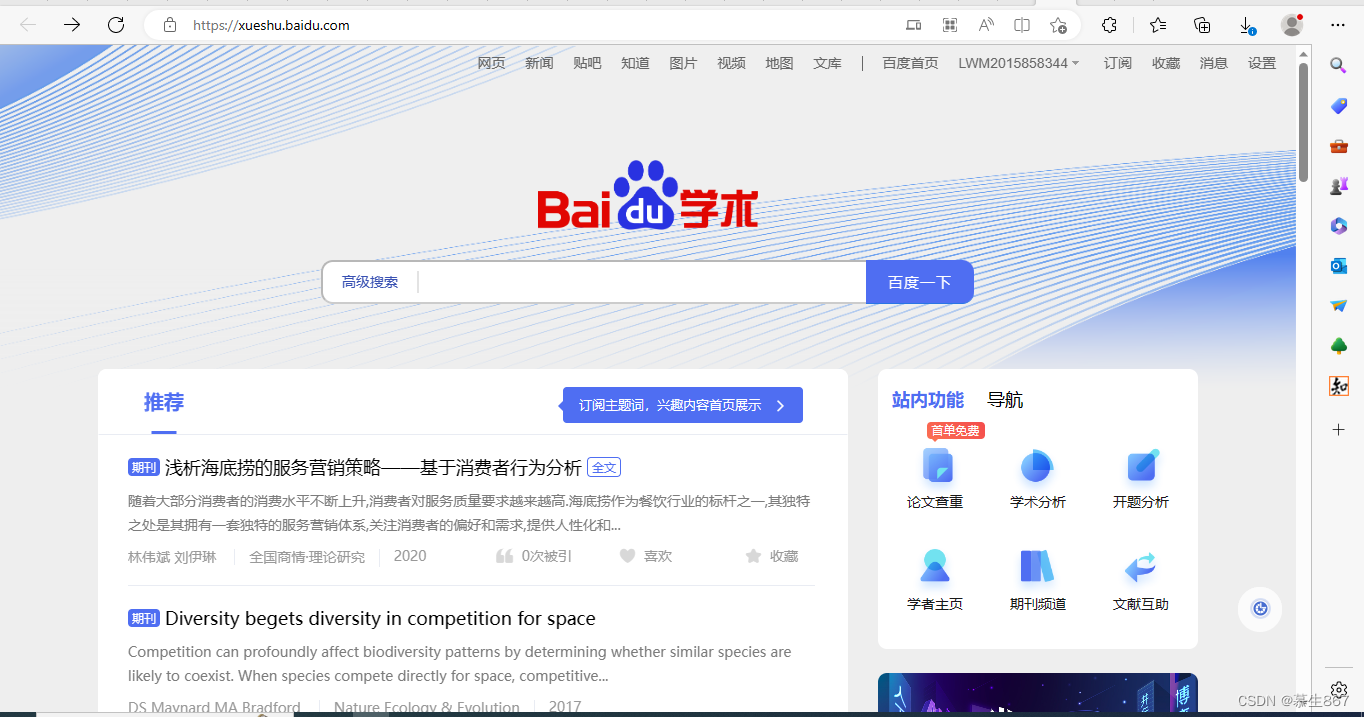Open the split screen icon
The width and height of the screenshot is (1364, 717).
pyautogui.click(x=1022, y=25)
